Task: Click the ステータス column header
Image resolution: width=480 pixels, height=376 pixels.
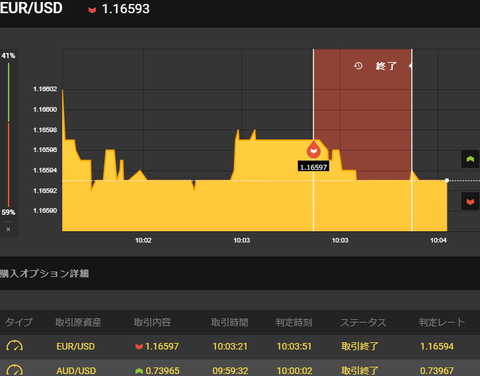Action: coord(363,322)
